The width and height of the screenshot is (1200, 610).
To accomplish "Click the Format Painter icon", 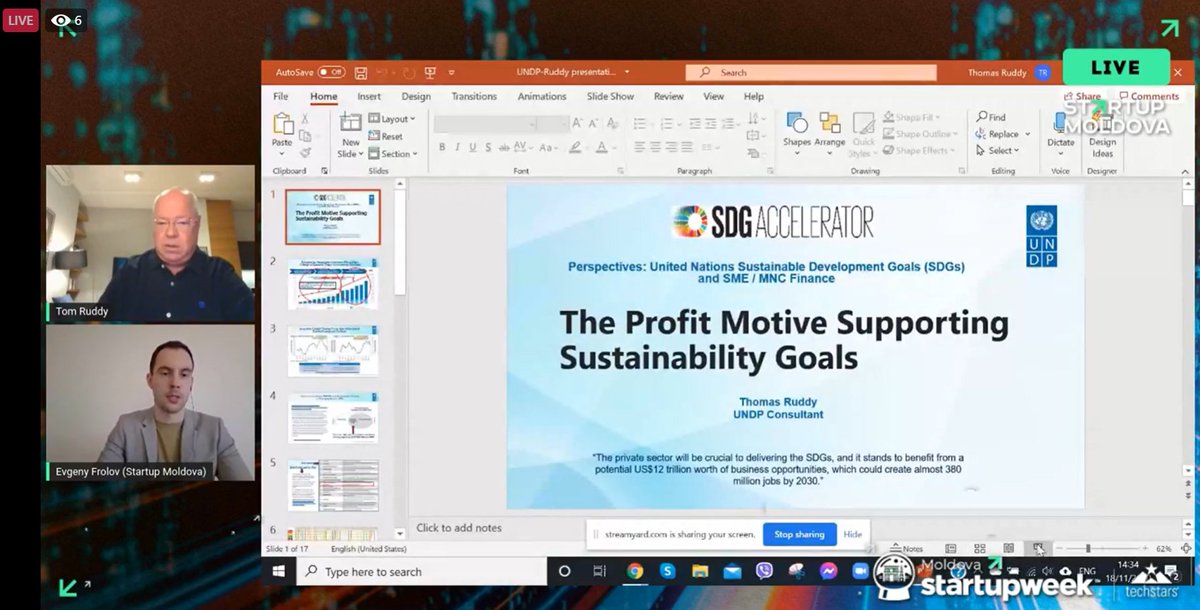I will pos(307,152).
